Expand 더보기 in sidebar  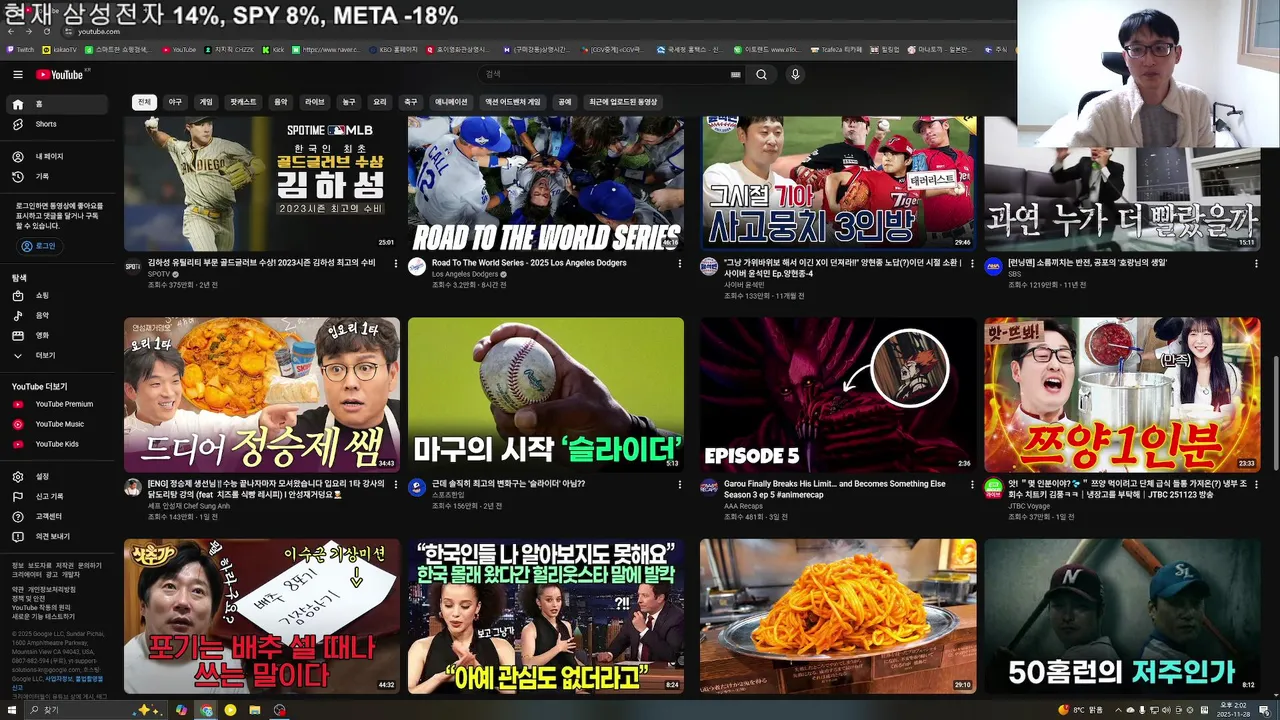coord(59,356)
